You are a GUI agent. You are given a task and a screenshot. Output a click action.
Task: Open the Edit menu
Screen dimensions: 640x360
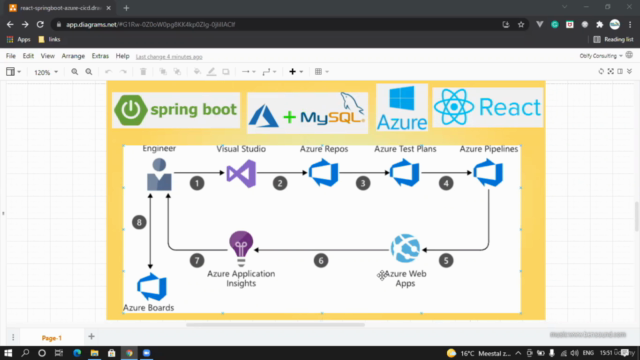(x=28, y=56)
